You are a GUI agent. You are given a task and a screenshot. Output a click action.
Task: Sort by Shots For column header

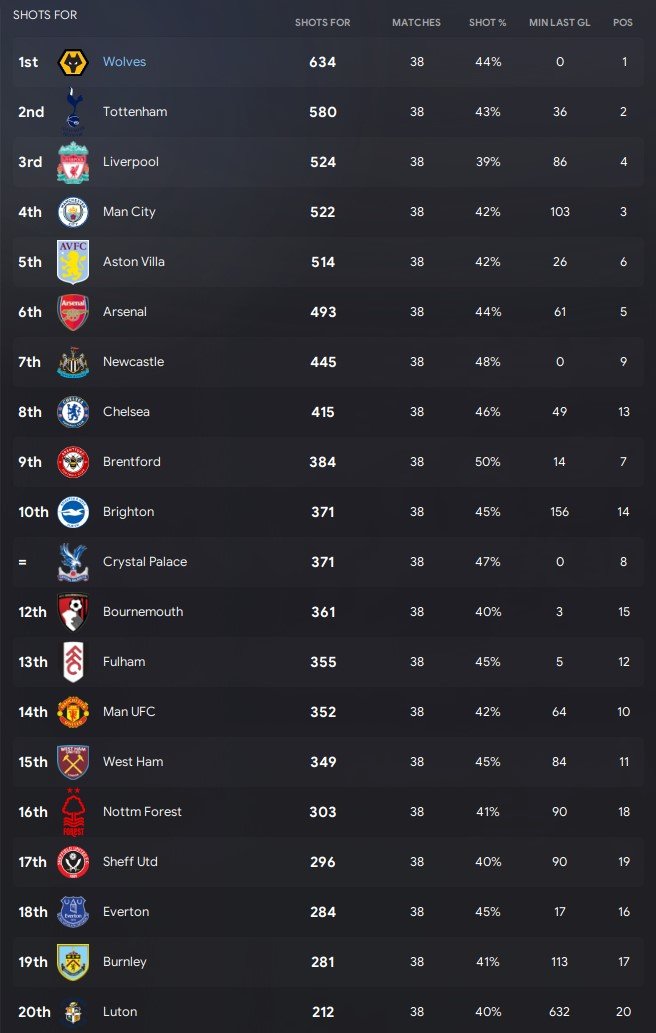[322, 23]
